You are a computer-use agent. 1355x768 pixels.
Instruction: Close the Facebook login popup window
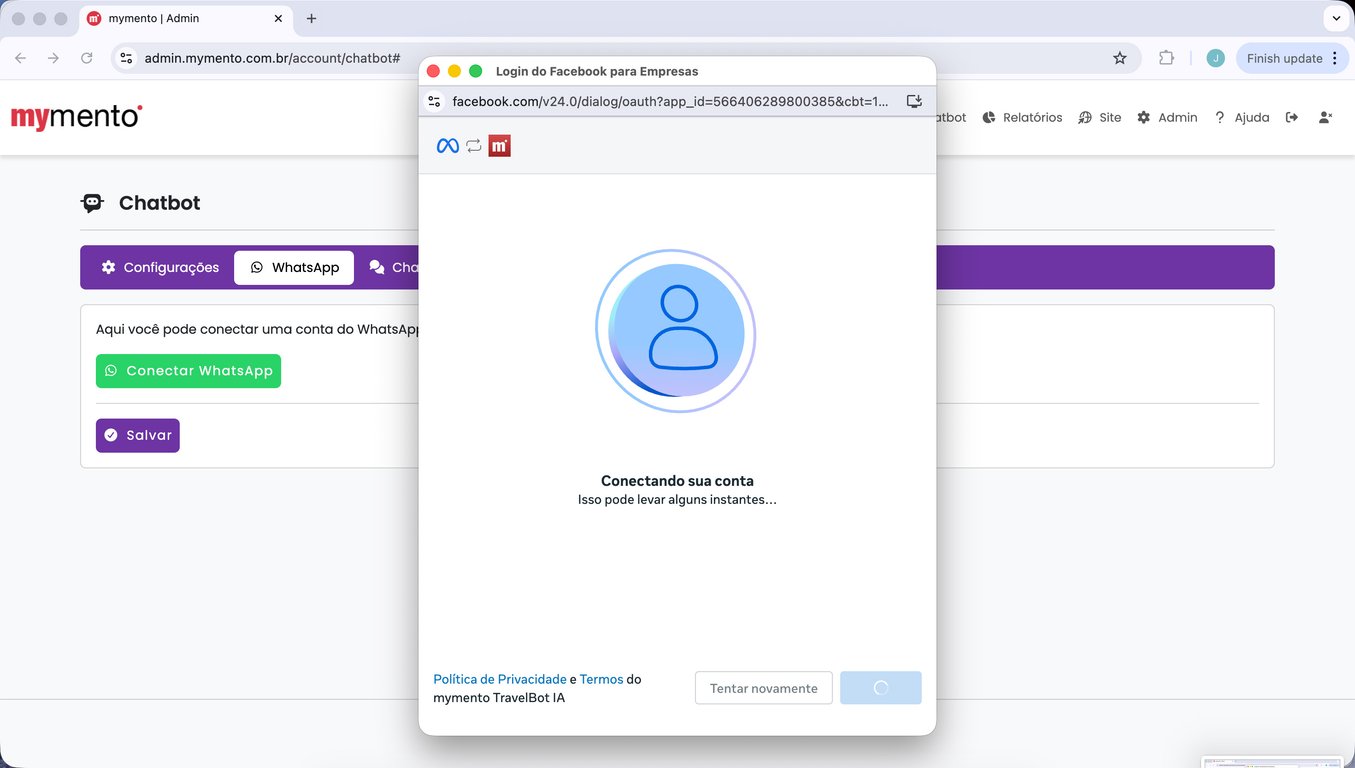tap(433, 71)
